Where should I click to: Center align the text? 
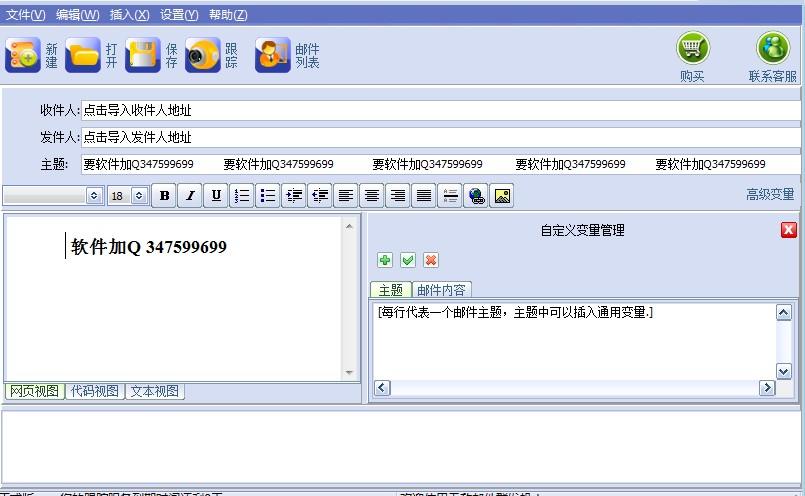point(372,196)
